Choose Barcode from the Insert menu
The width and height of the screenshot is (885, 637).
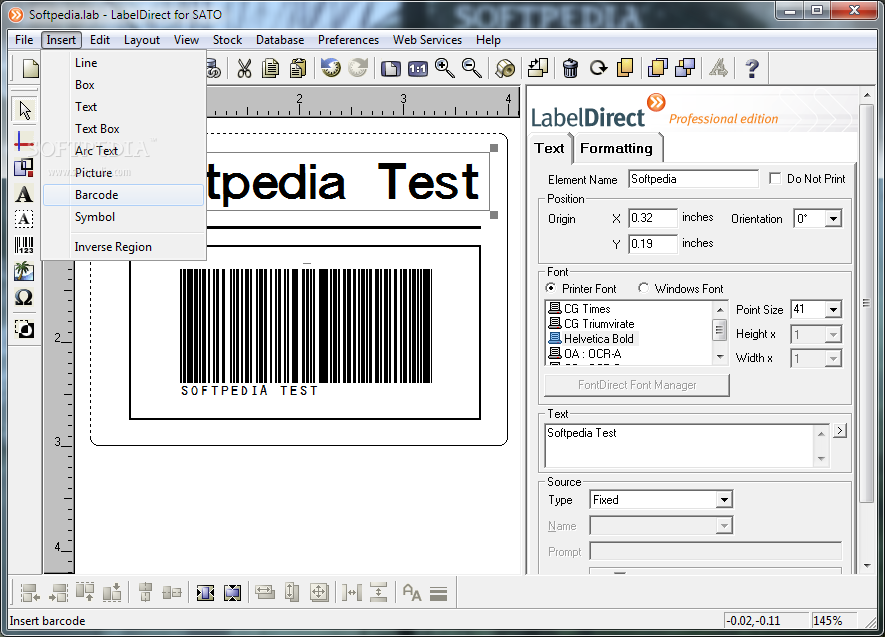click(x=123, y=195)
